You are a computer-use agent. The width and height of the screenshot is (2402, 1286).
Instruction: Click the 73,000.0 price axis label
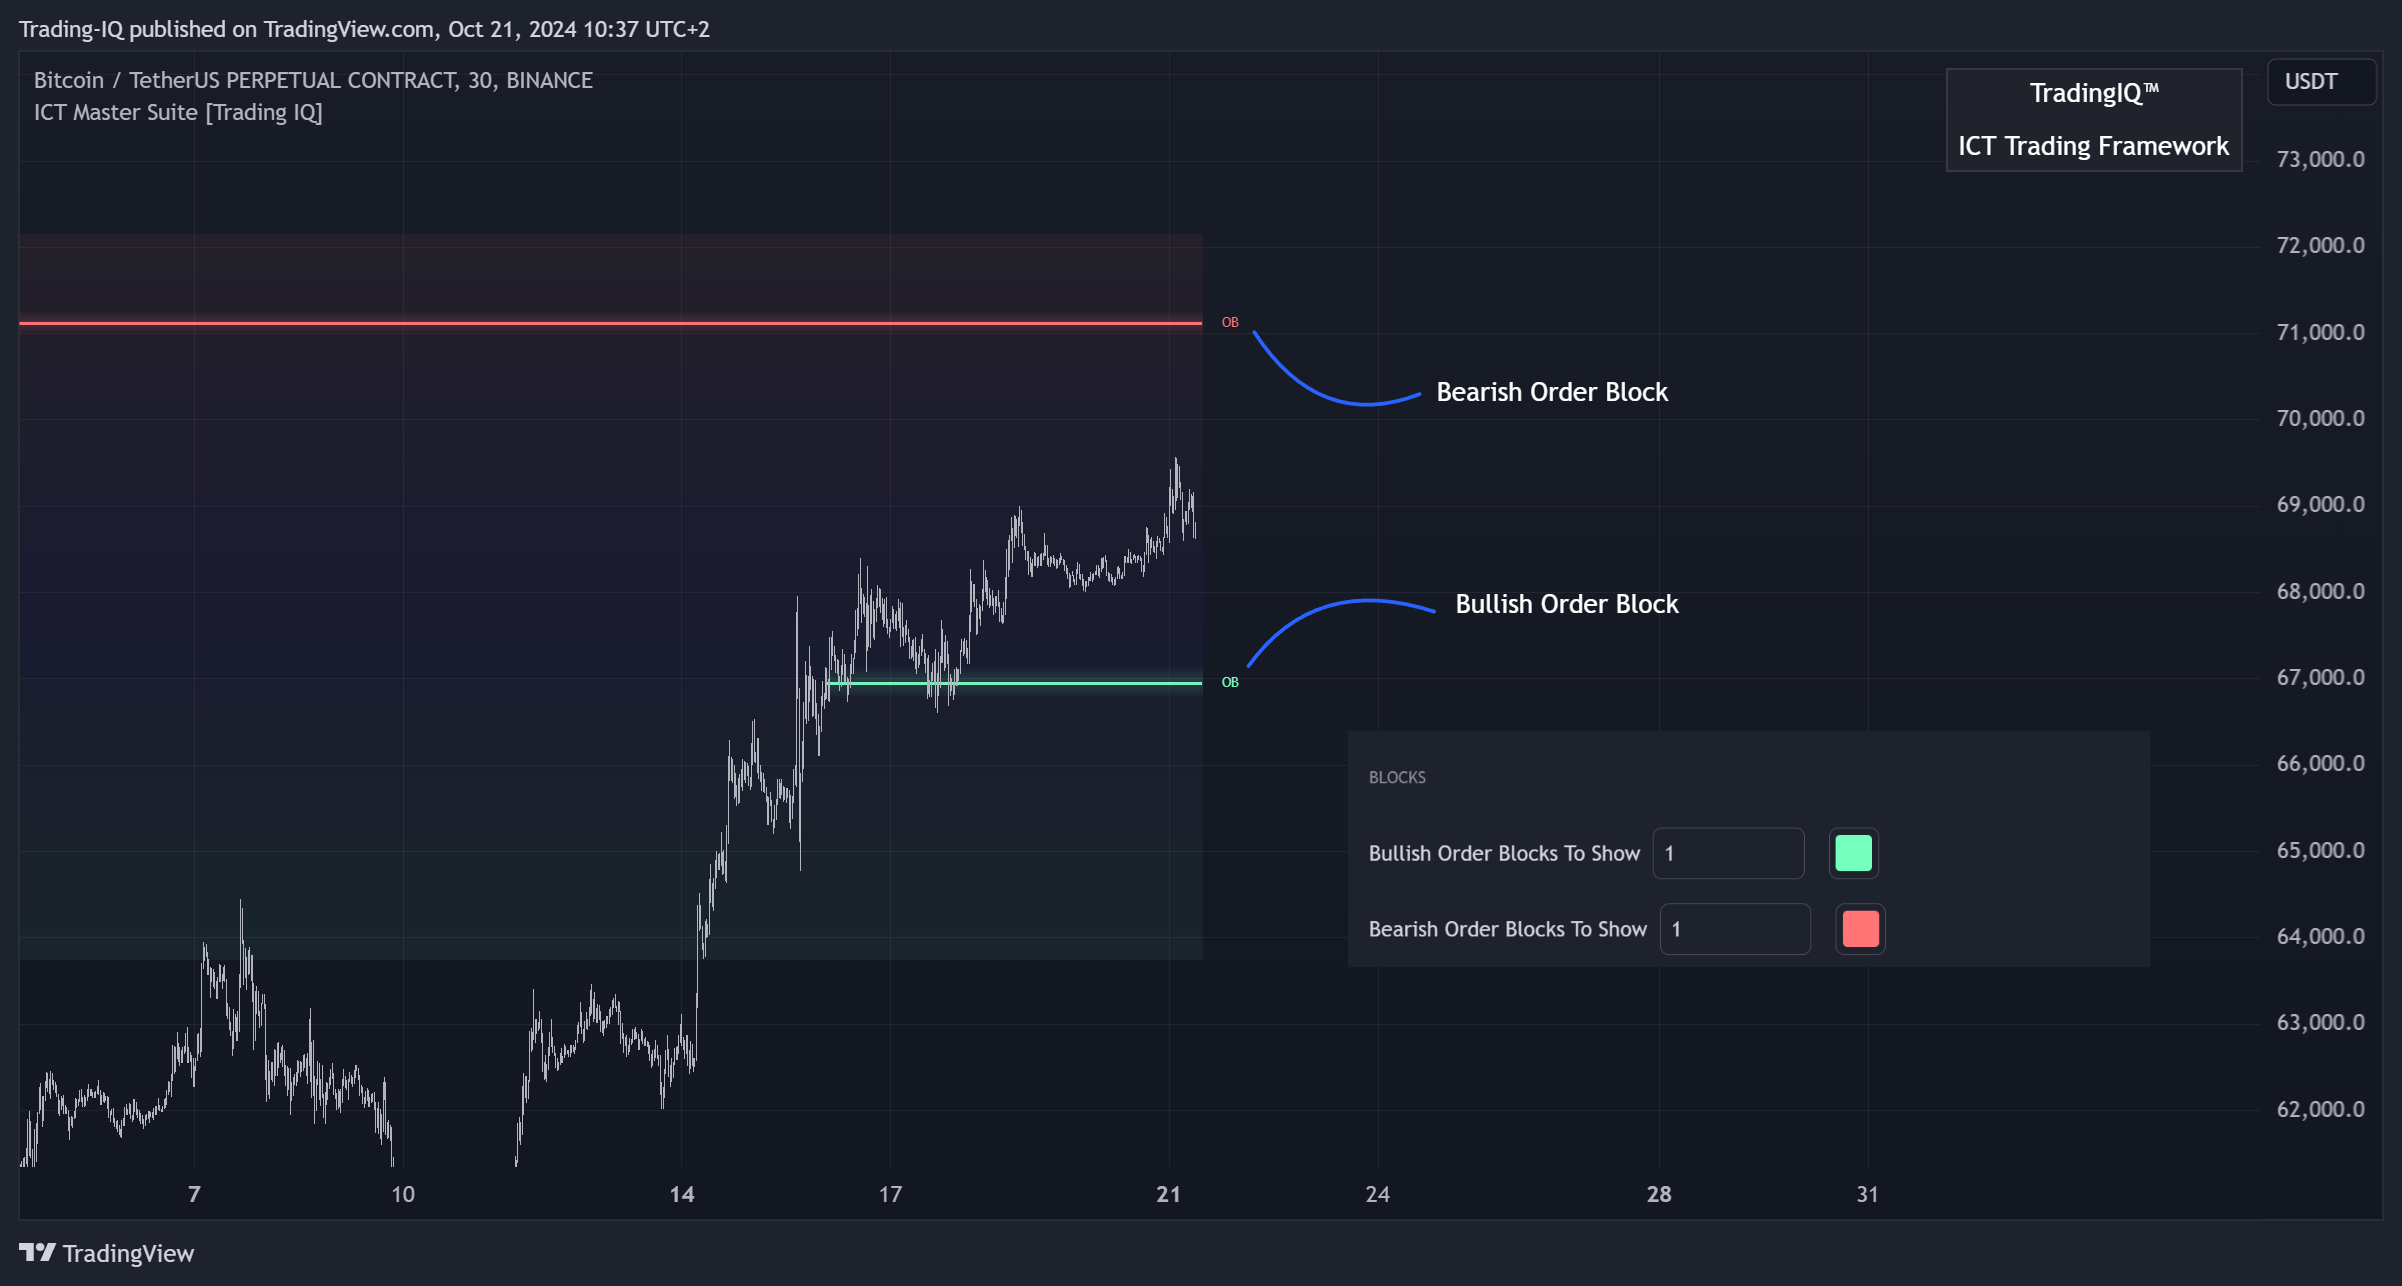[x=2320, y=159]
